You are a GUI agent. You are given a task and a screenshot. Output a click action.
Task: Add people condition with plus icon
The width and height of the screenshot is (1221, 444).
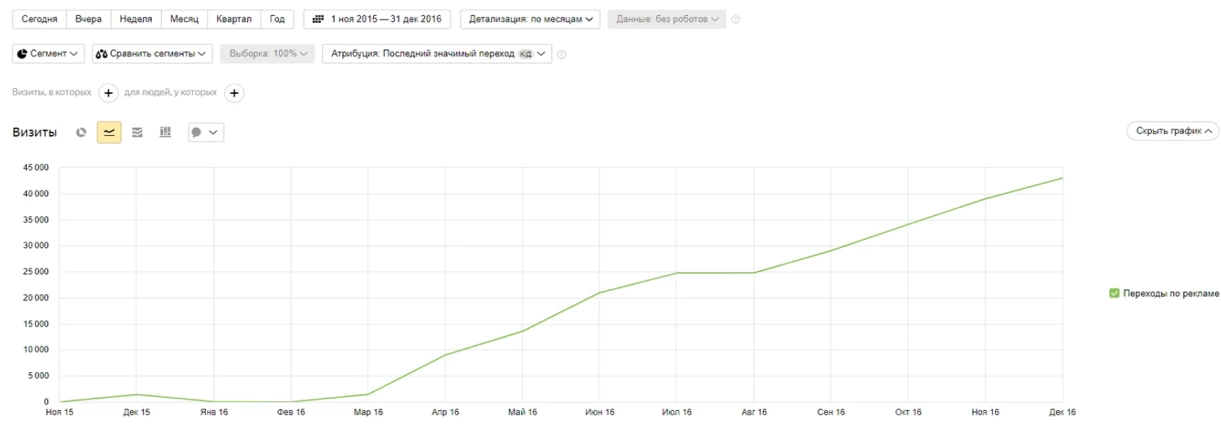[x=234, y=93]
